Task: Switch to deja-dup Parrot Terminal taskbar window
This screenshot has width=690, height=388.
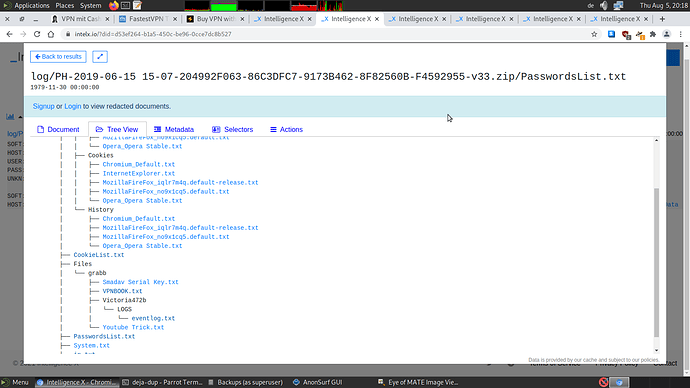Action: click(x=162, y=382)
